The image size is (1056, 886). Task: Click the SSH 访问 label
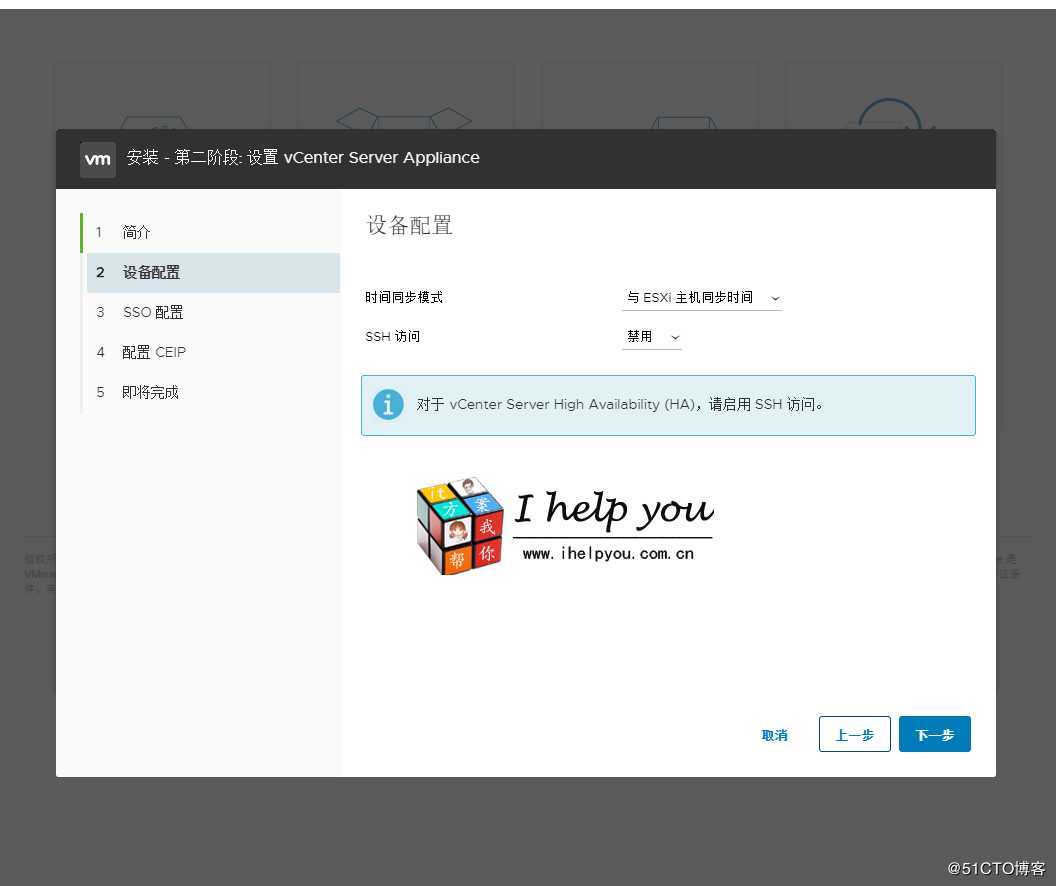[x=393, y=336]
